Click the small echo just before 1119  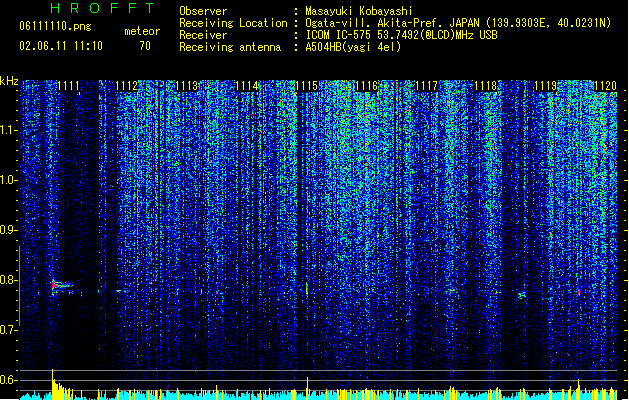[x=521, y=296]
